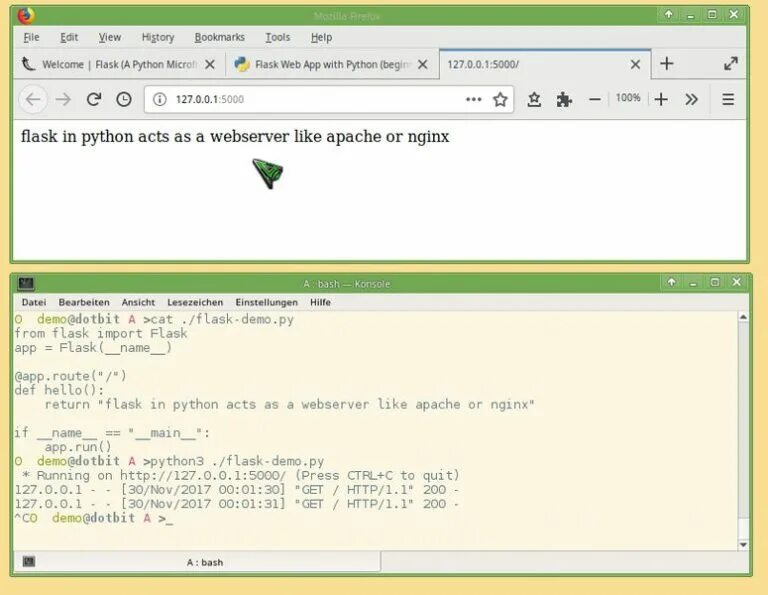
Task: Reset zoom by clicking 100%
Action: (x=628, y=98)
